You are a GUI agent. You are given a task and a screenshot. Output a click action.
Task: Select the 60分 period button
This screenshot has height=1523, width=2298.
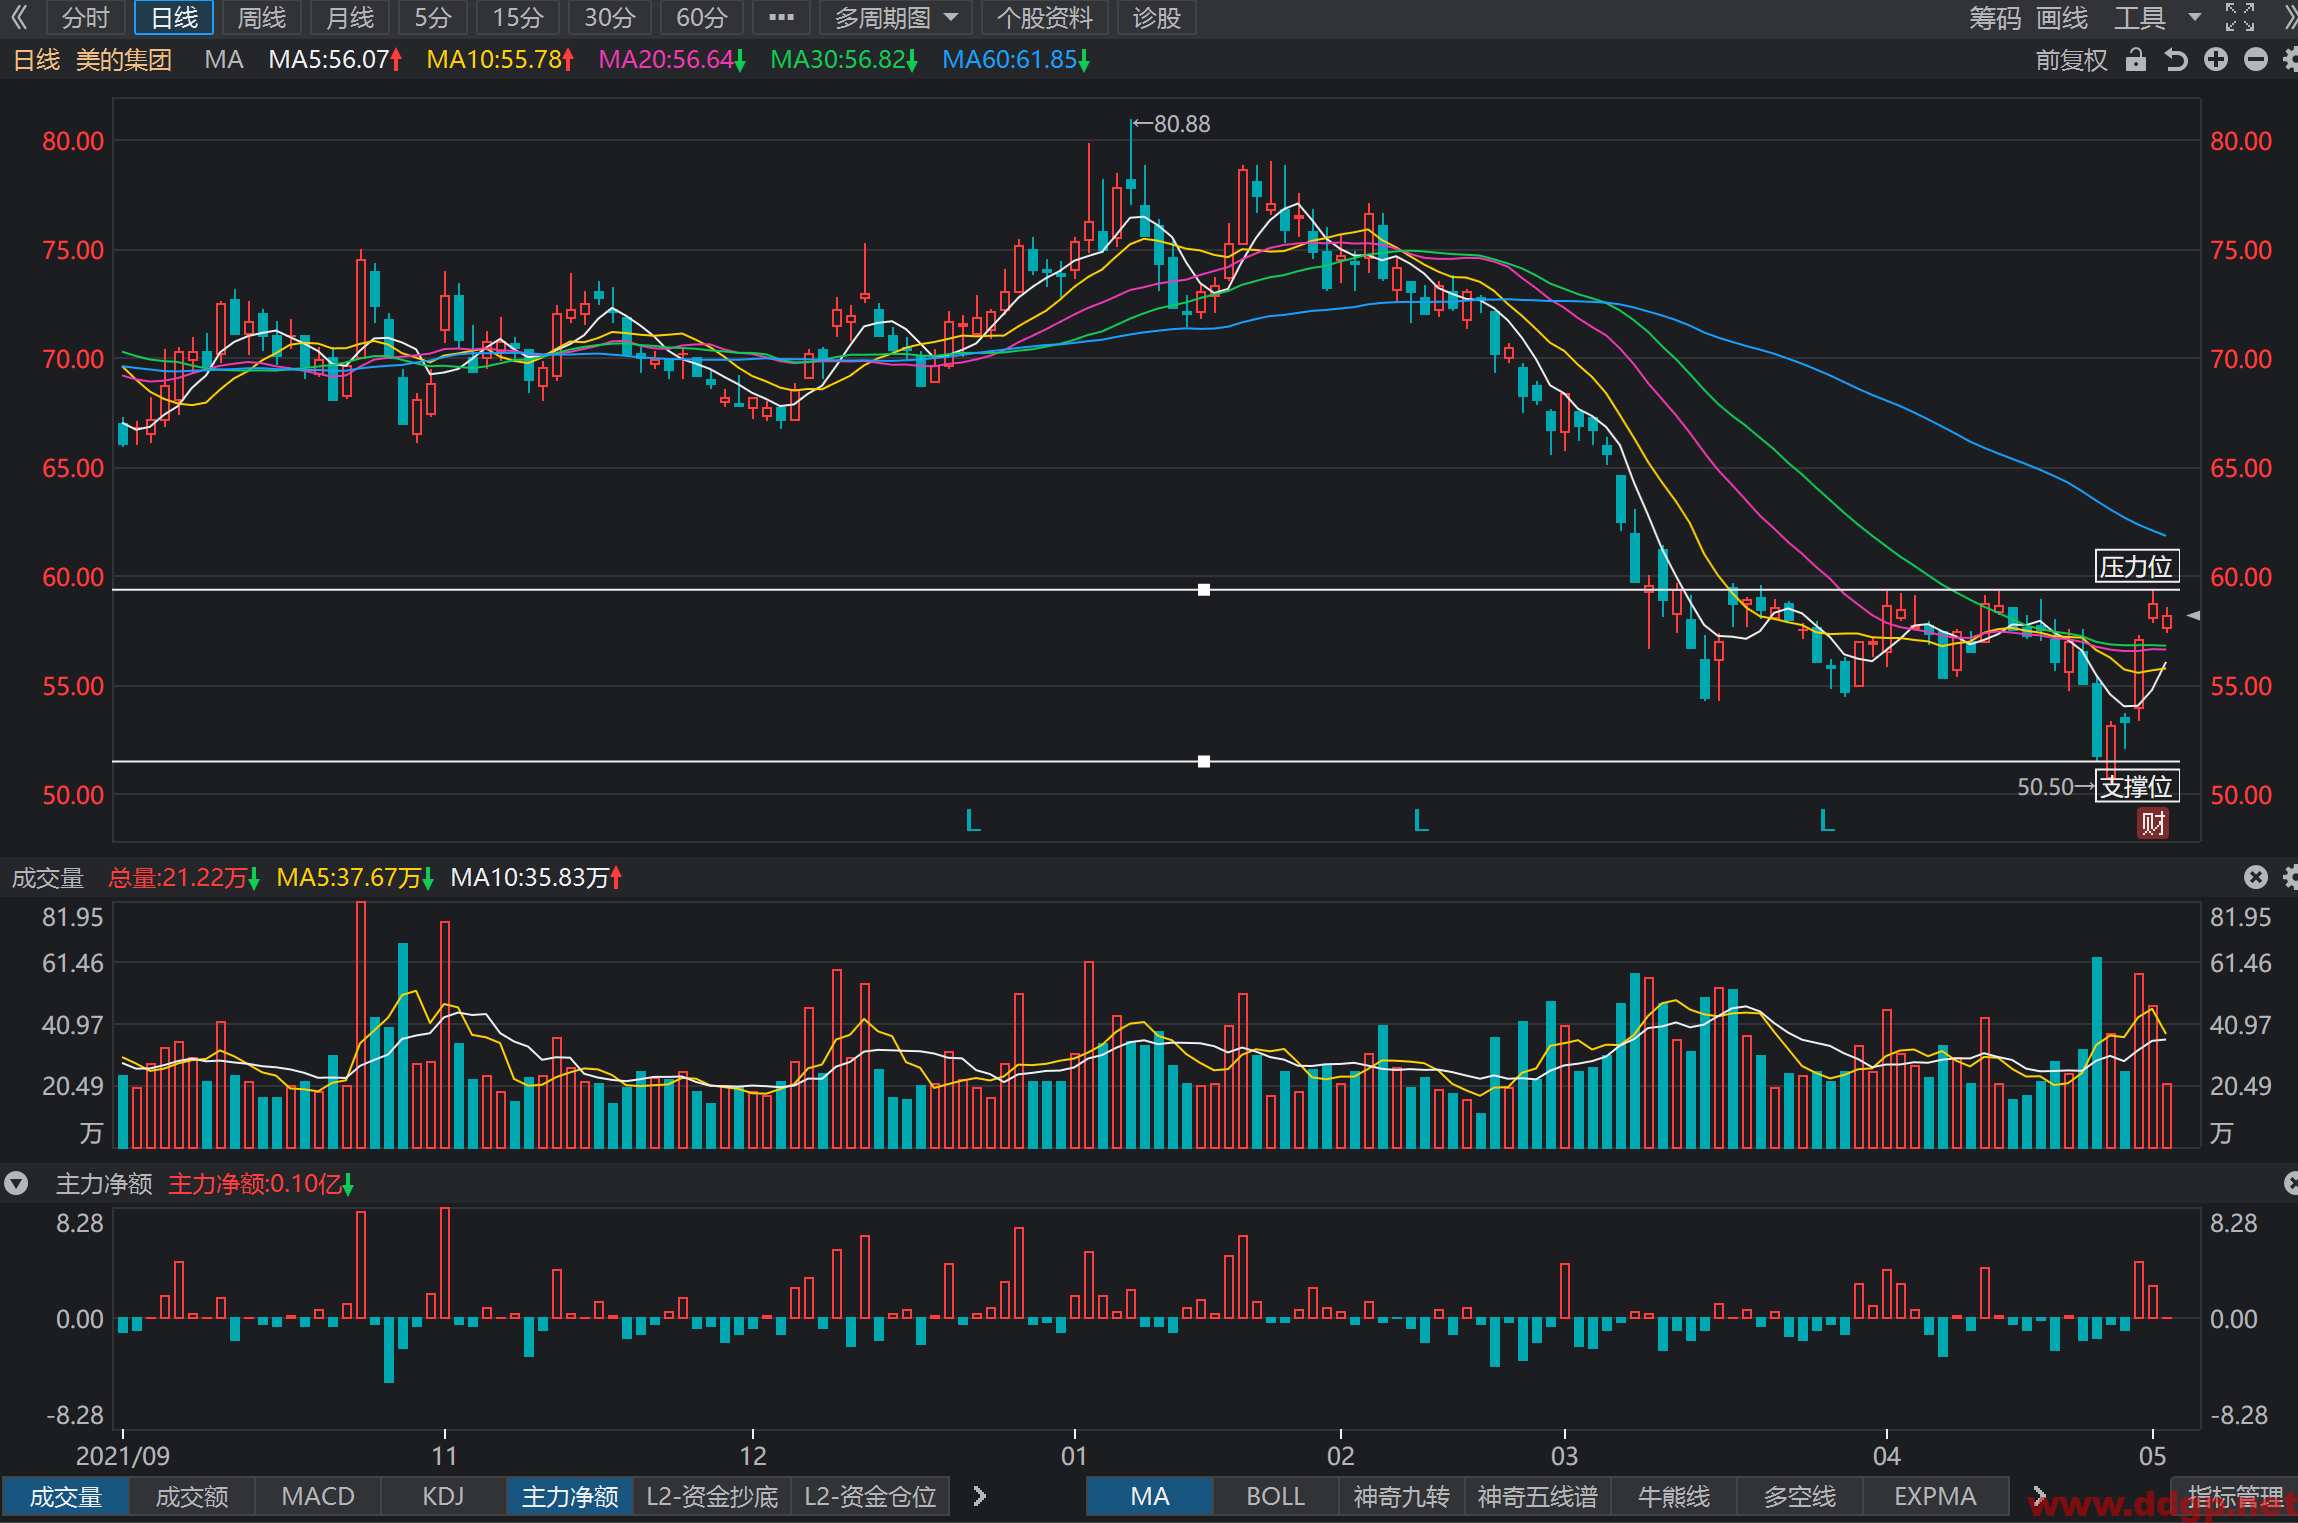[x=702, y=17]
